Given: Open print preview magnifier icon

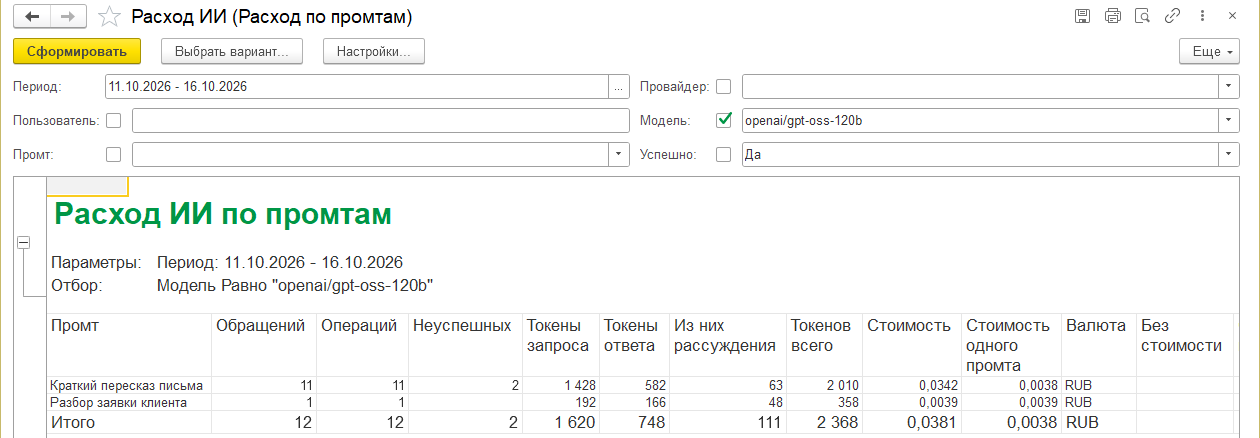Looking at the screenshot, I should [x=1143, y=17].
